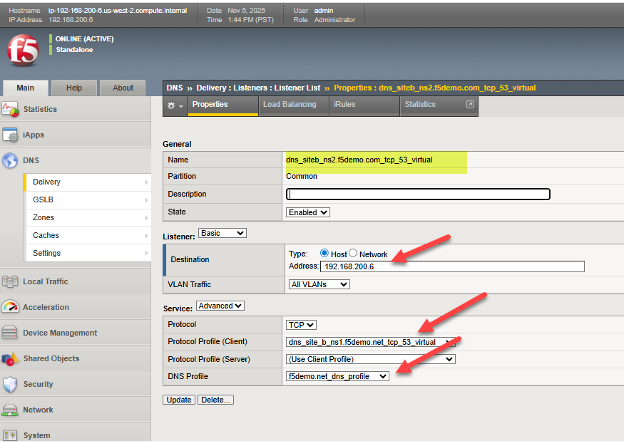Click the gear settings icon in tab bar

pos(173,105)
